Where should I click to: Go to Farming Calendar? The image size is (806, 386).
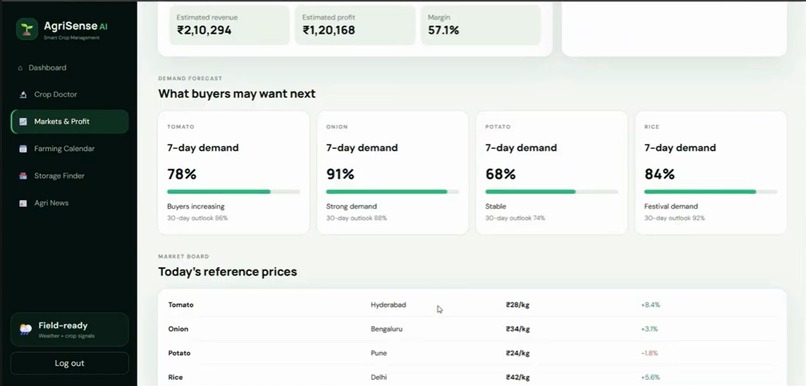coord(69,149)
